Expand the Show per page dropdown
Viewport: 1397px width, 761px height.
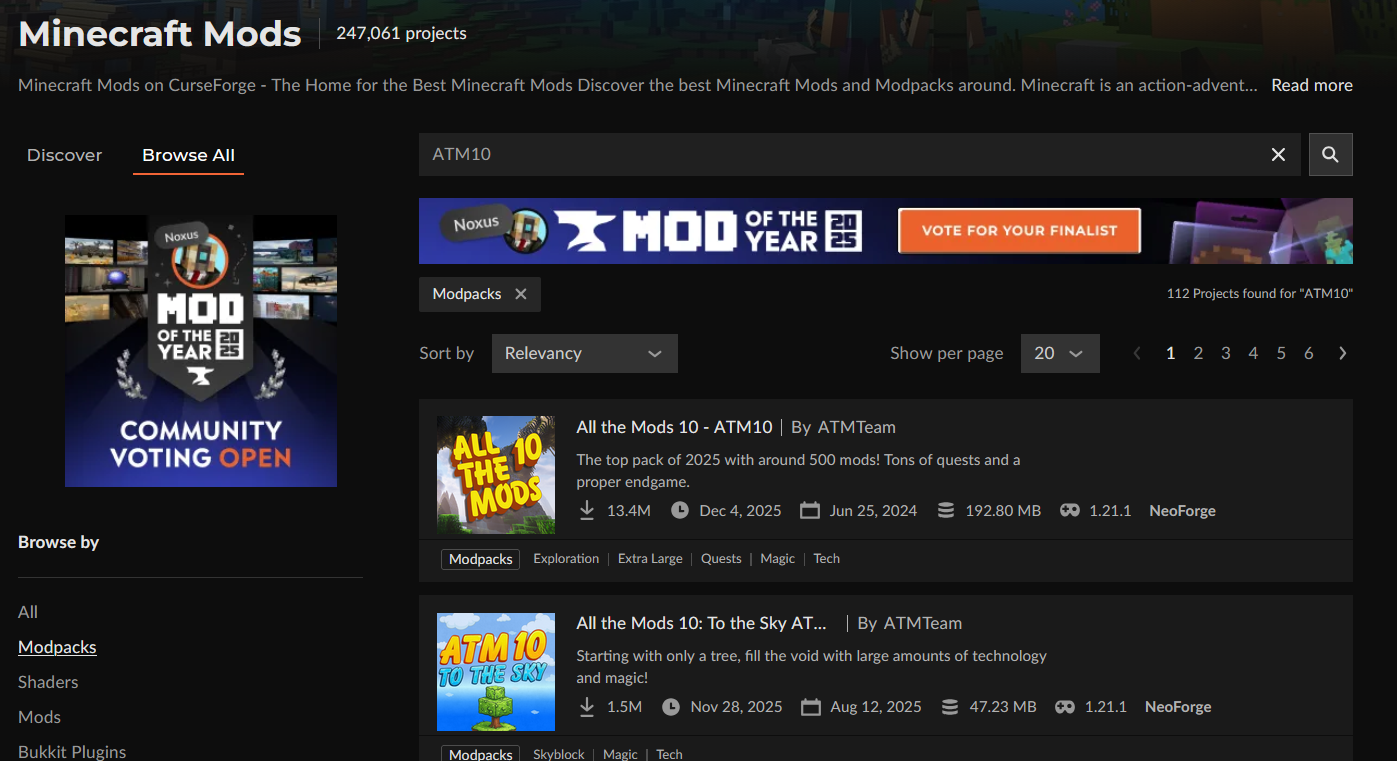pos(1060,353)
